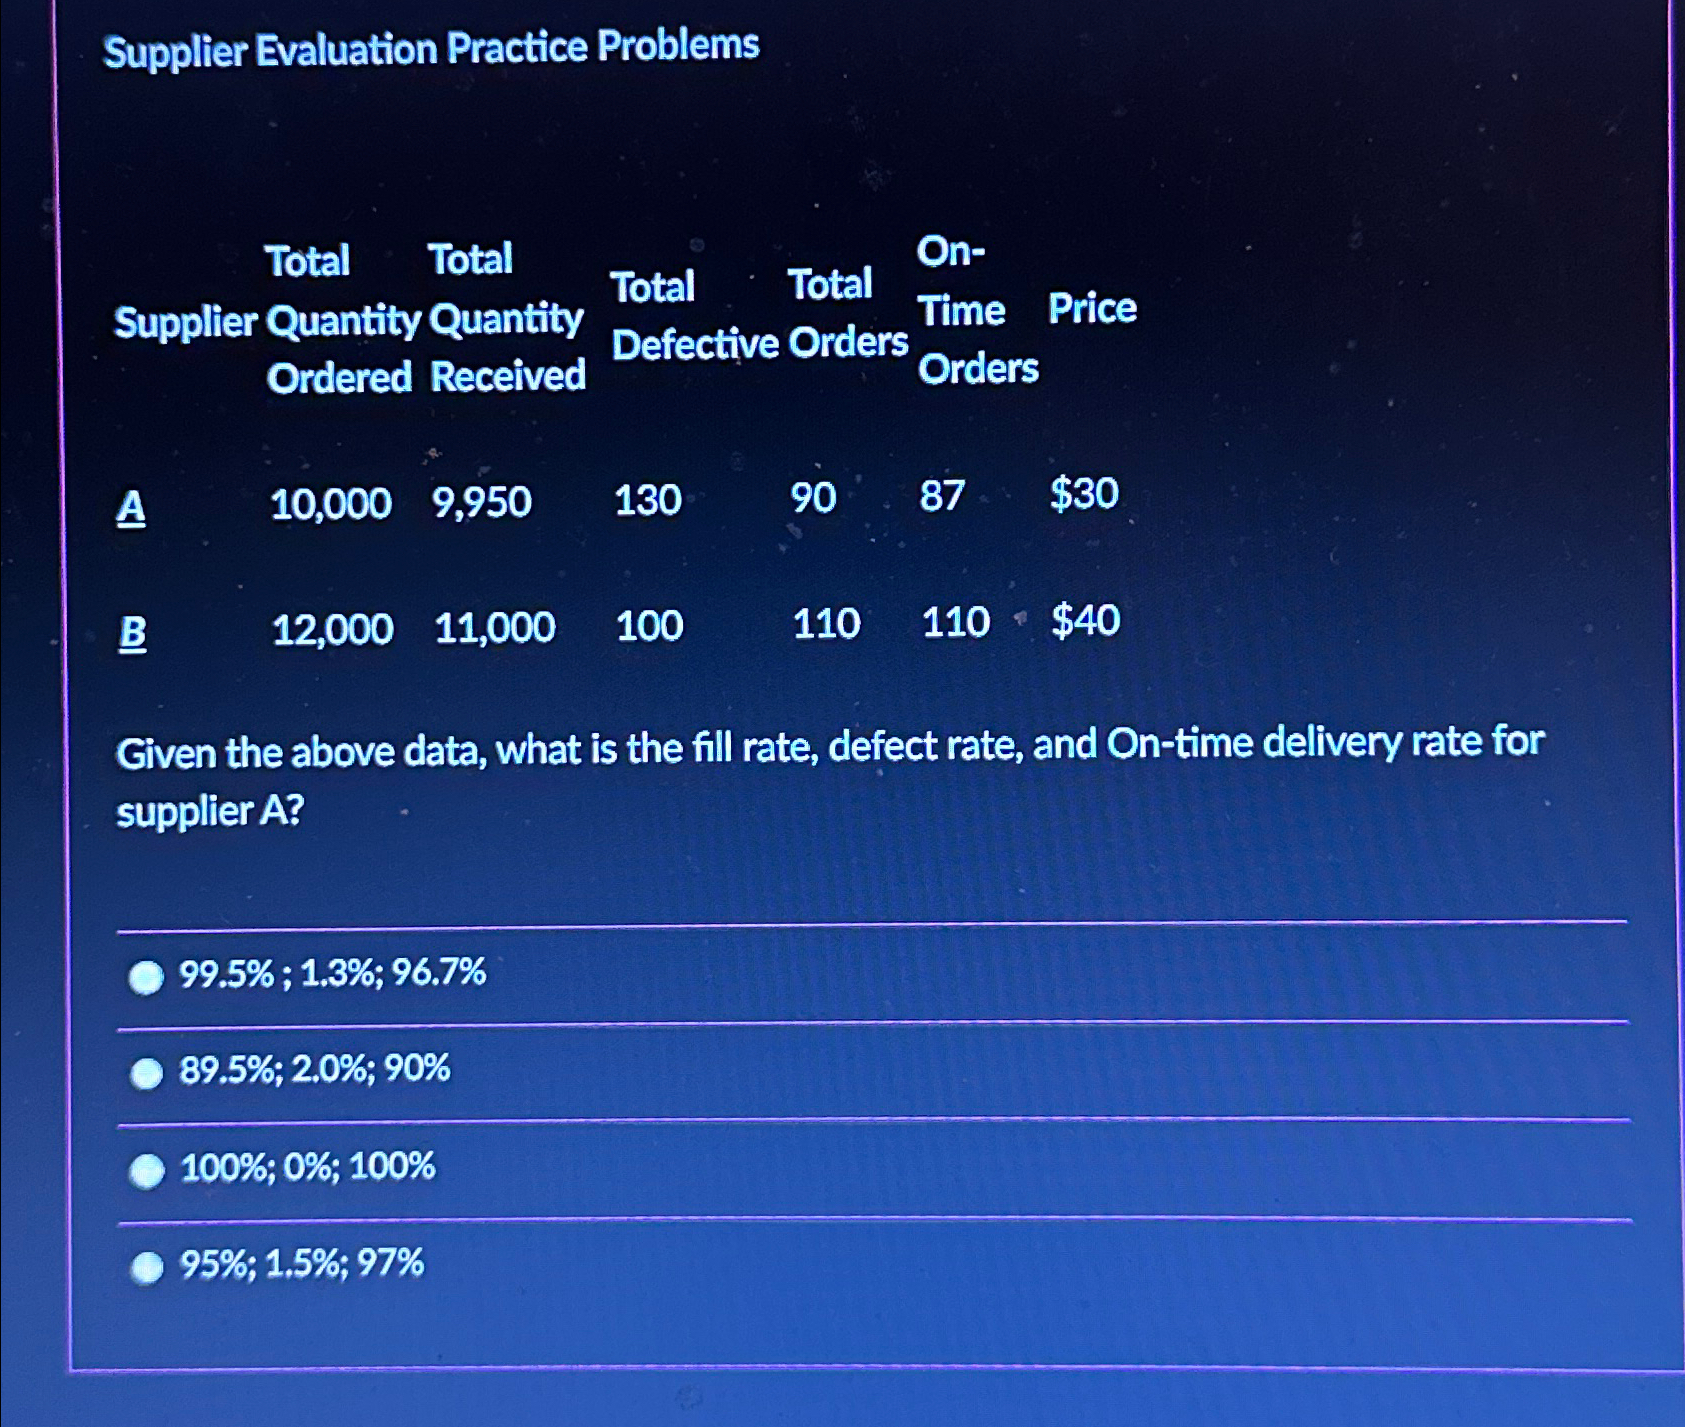Screen dimensions: 1685x1427
Task: Select the value 11,000 for supplier B
Action: (495, 628)
